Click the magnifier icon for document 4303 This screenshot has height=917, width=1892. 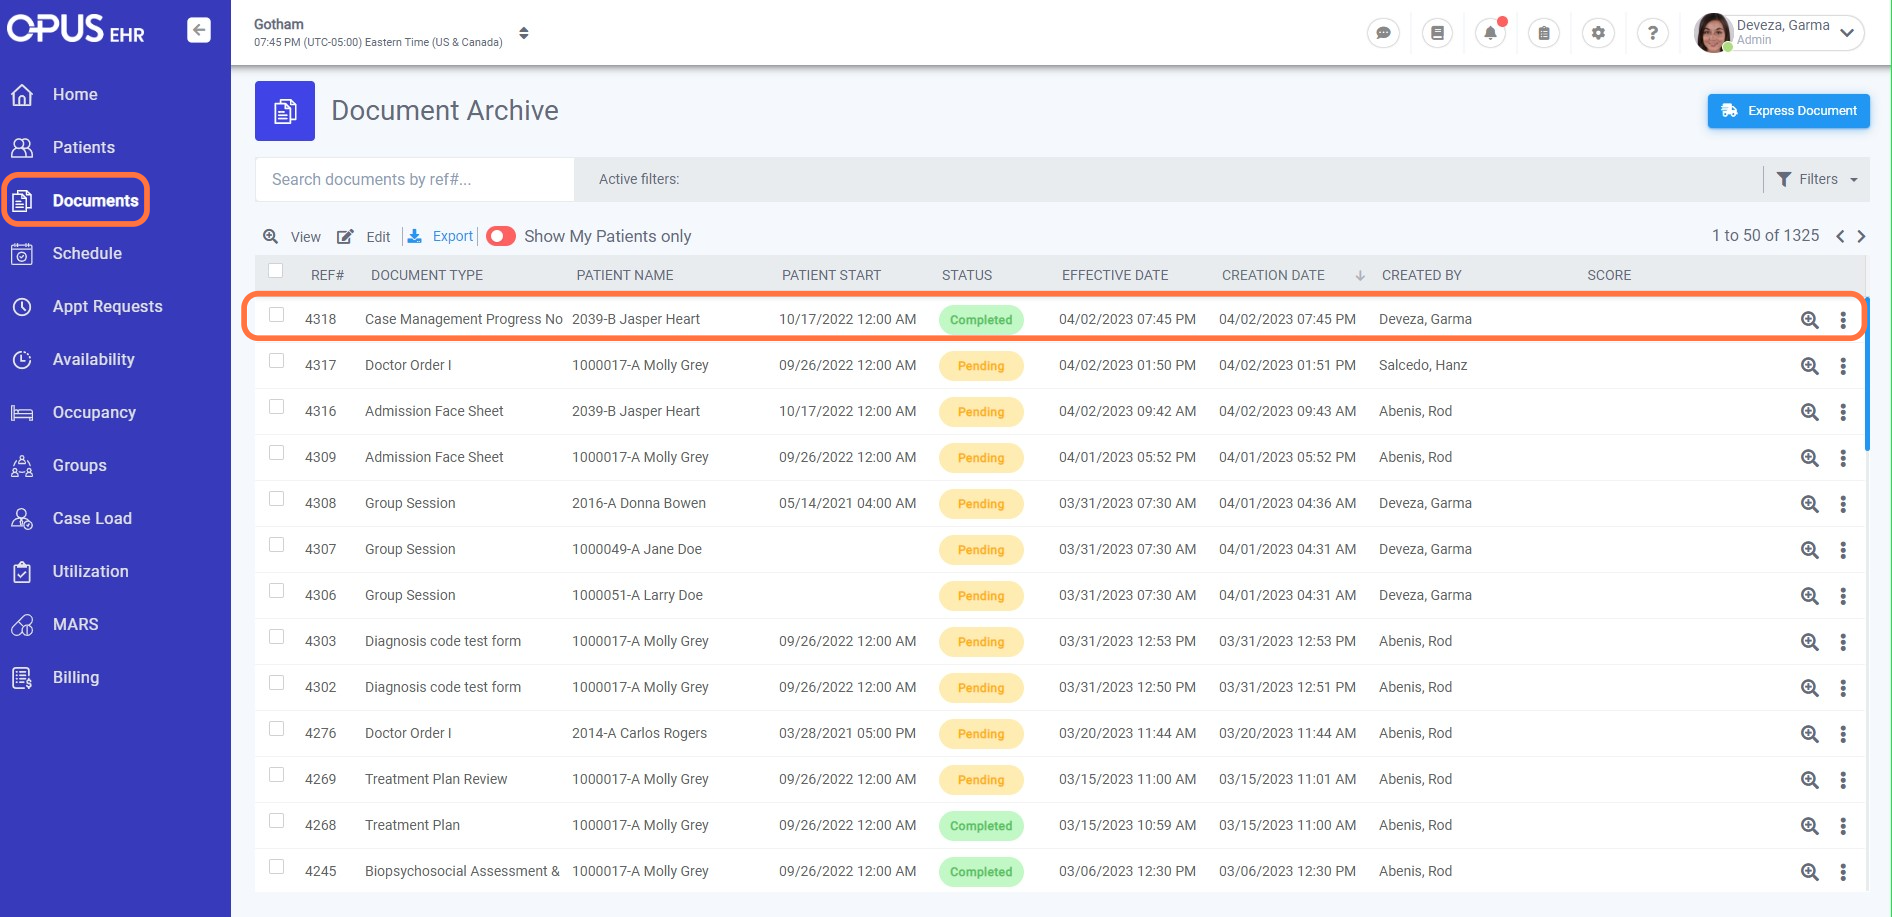(x=1809, y=642)
